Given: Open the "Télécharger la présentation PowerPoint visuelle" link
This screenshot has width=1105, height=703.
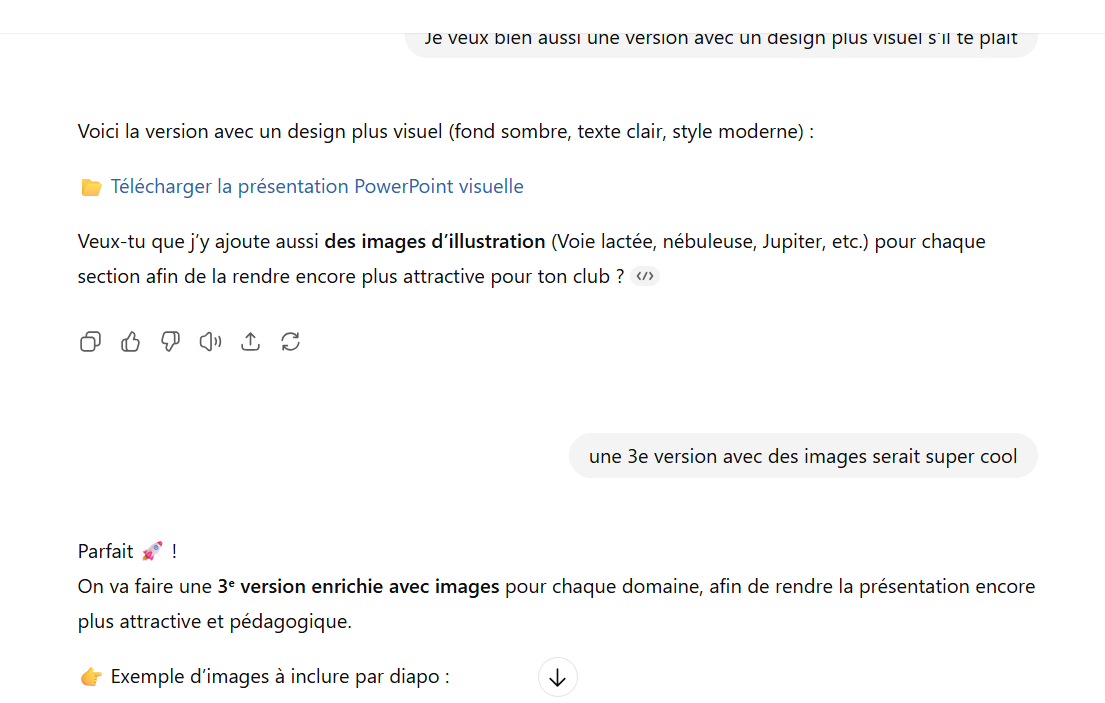Looking at the screenshot, I should tap(317, 187).
